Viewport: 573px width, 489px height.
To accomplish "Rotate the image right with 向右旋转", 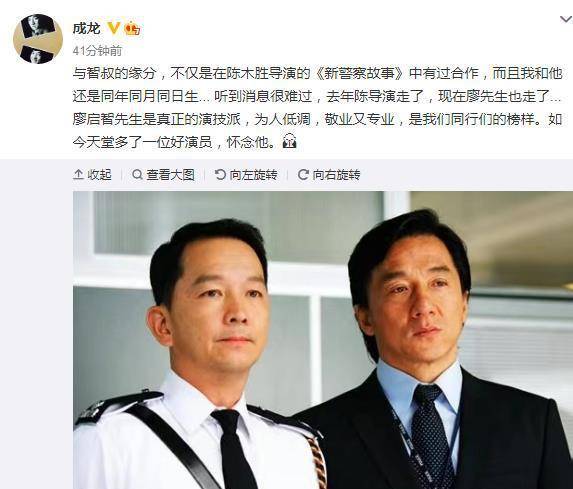I will [329, 175].
